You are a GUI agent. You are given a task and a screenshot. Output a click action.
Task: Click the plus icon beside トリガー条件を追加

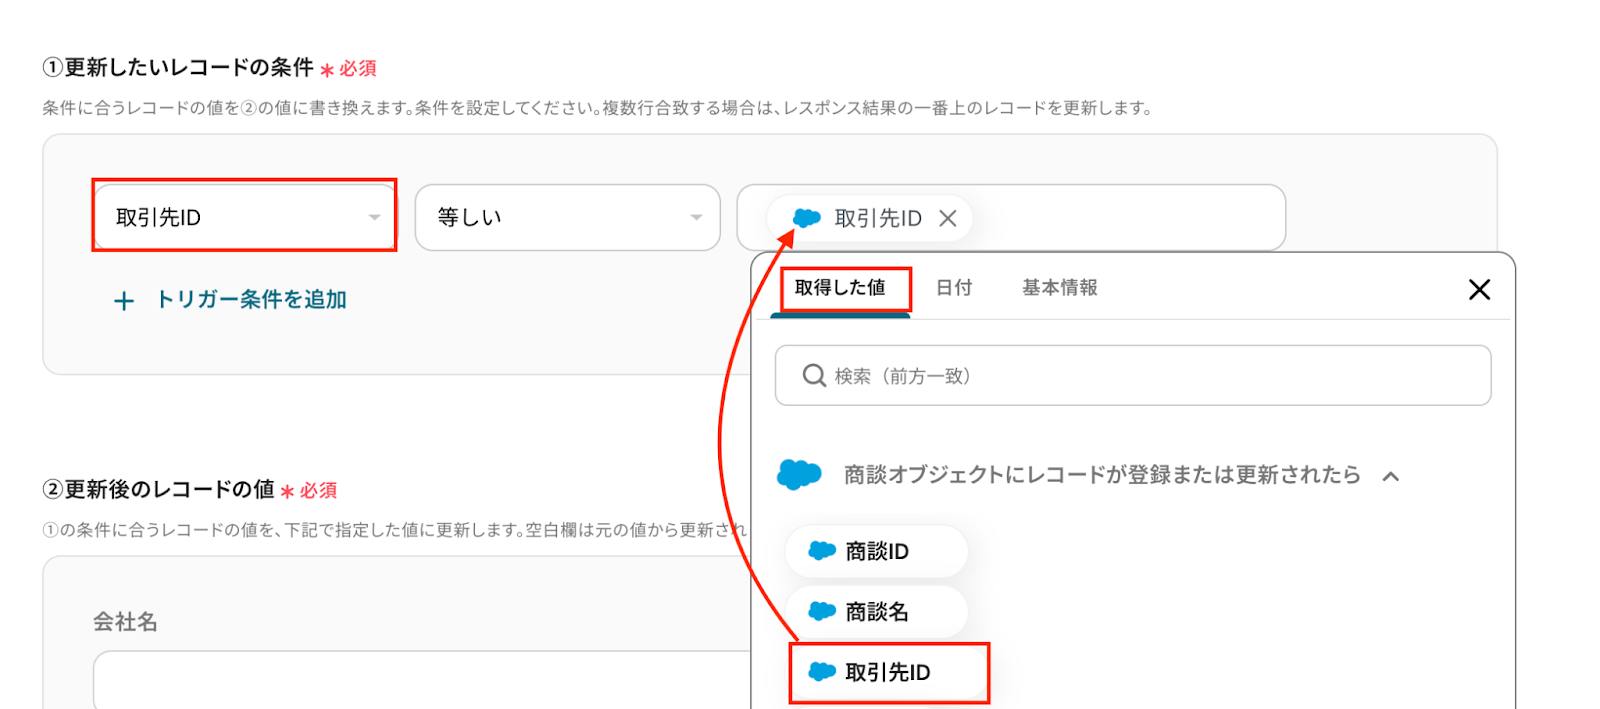coord(124,301)
